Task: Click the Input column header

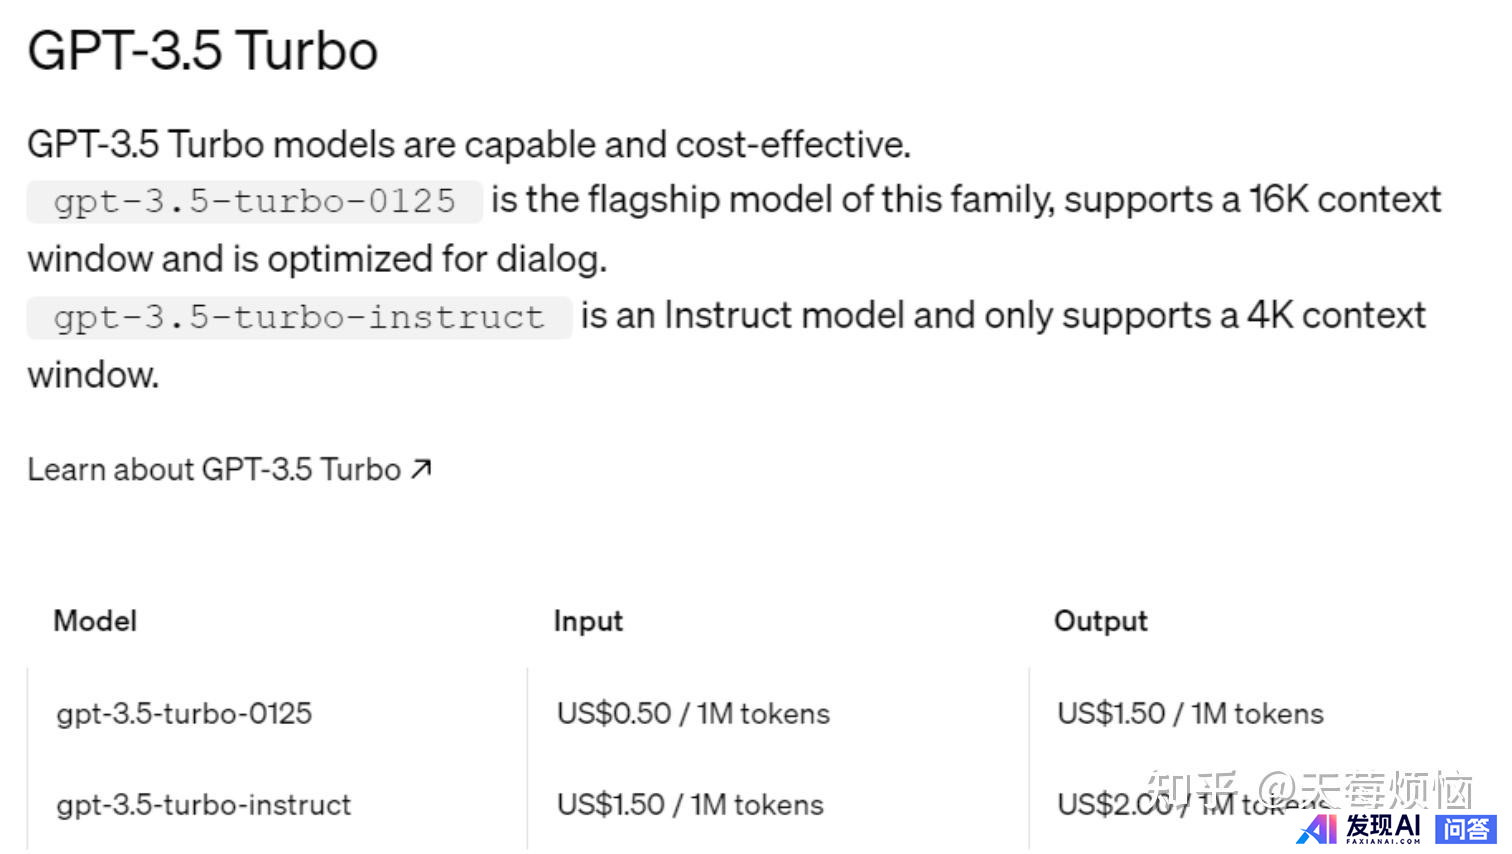Action: 588,621
